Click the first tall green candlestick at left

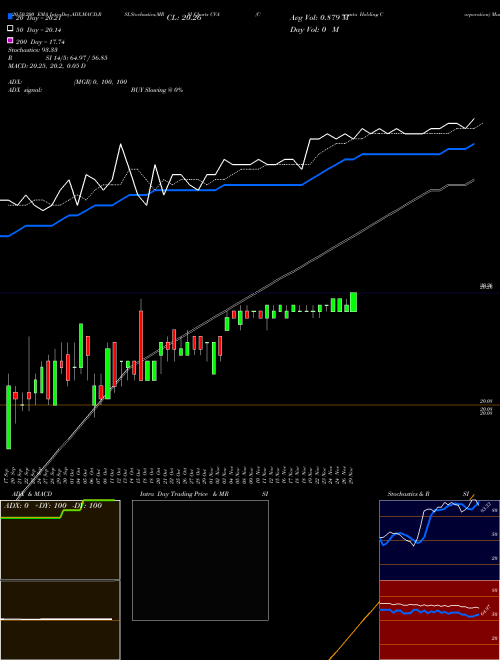(x=8, y=417)
